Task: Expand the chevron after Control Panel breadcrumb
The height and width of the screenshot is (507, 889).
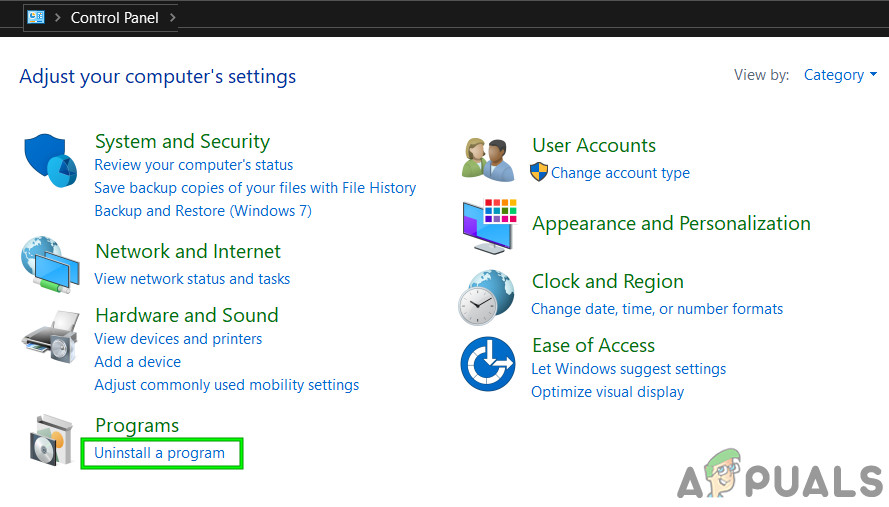Action: 173,18
